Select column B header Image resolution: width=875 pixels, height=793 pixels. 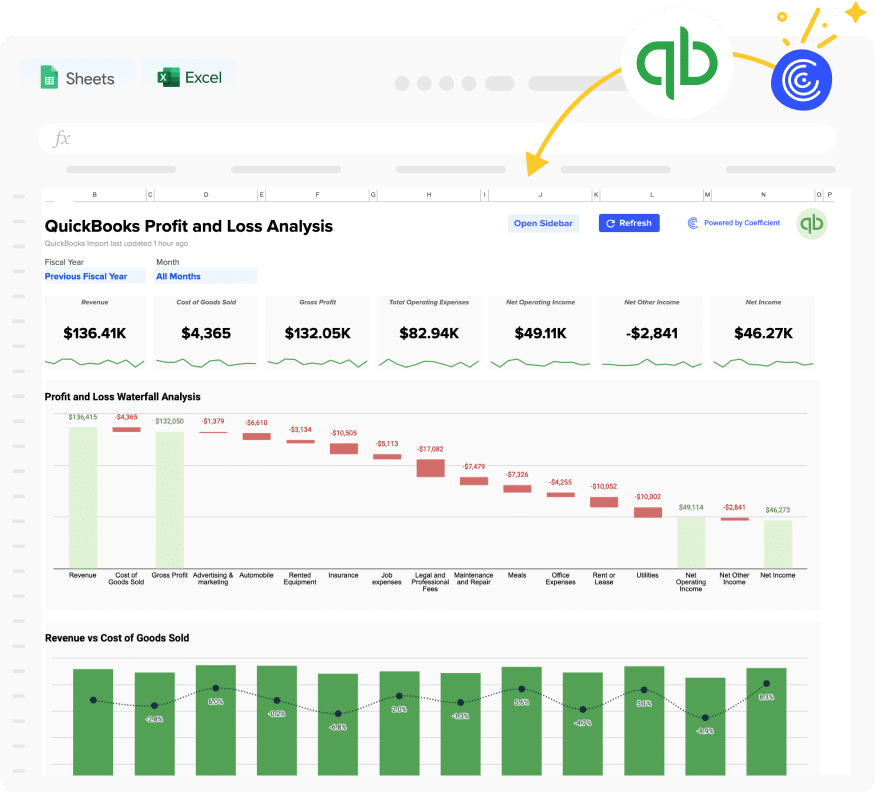[x=95, y=195]
